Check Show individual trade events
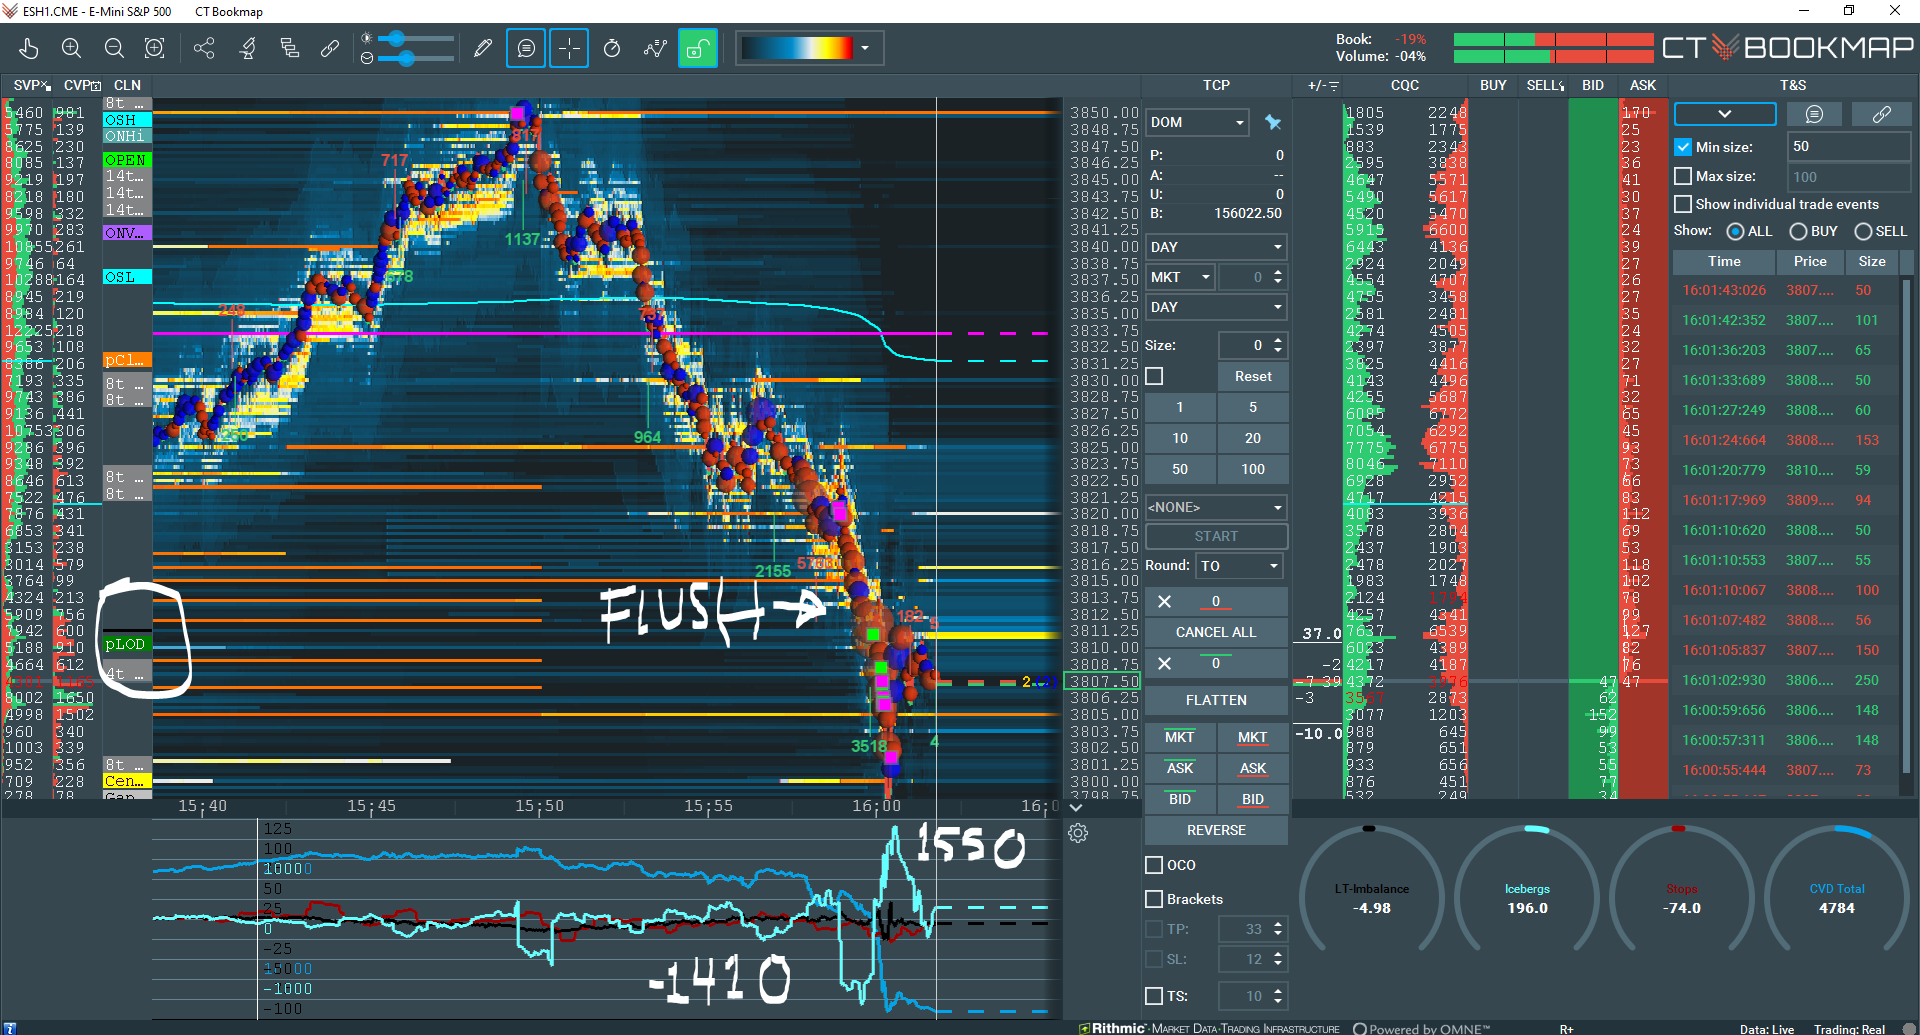 point(1683,204)
